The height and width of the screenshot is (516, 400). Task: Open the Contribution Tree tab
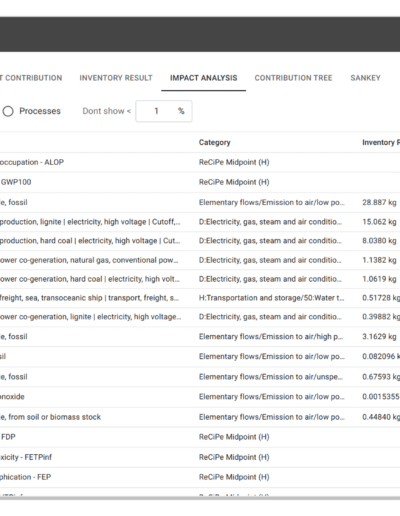coord(293,78)
